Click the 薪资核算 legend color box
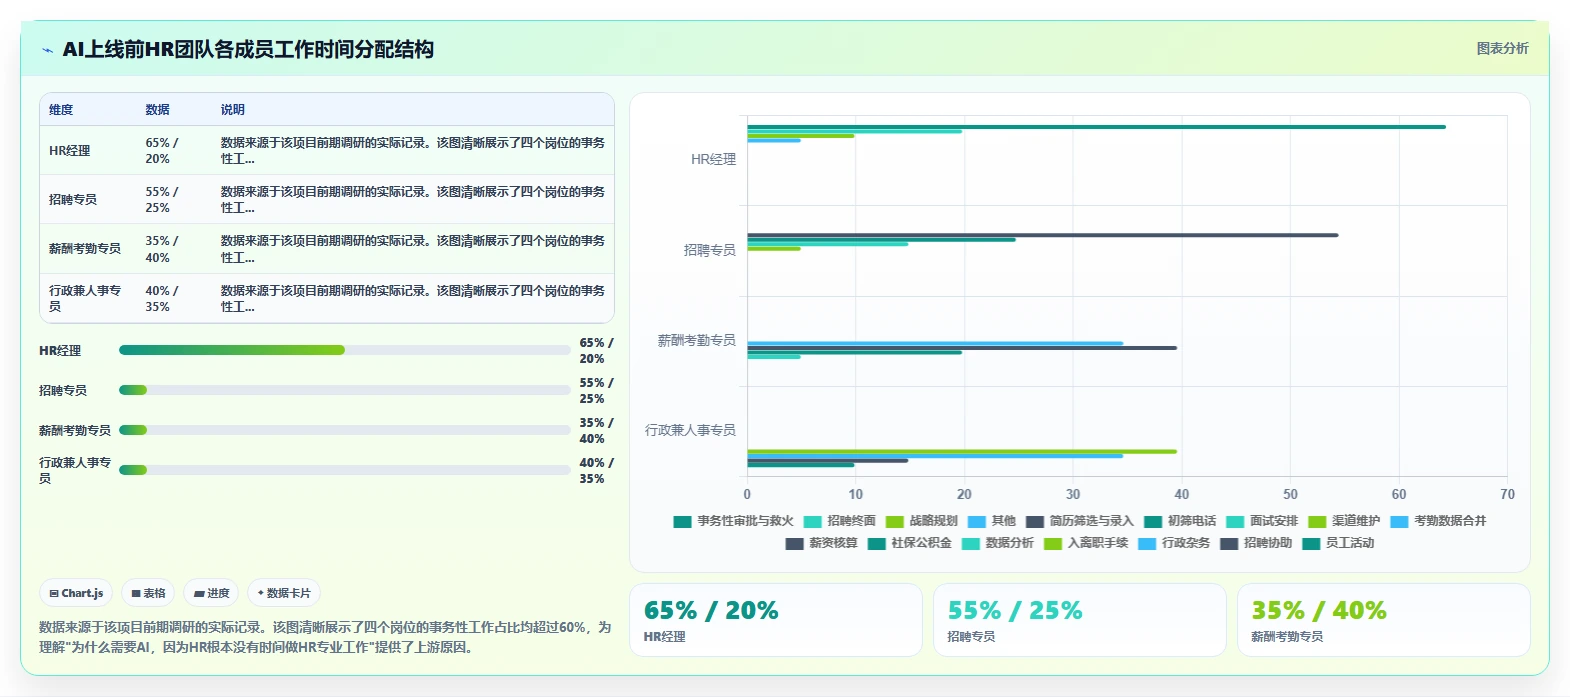 point(795,544)
